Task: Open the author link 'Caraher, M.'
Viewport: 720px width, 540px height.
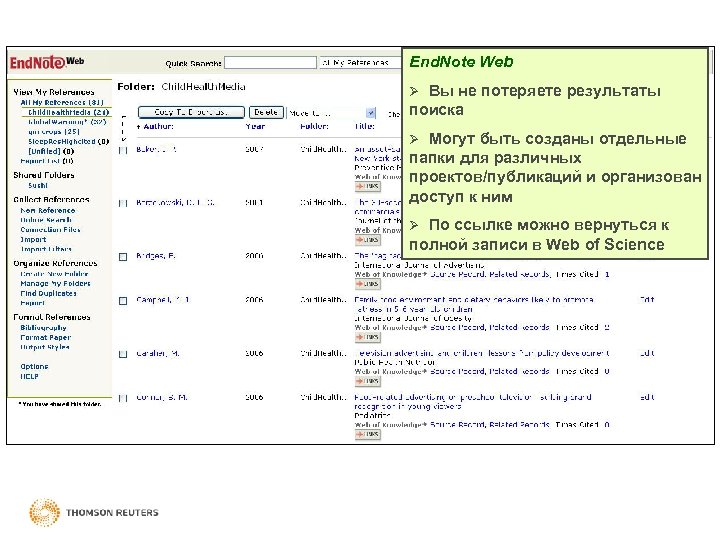Action: [158, 354]
